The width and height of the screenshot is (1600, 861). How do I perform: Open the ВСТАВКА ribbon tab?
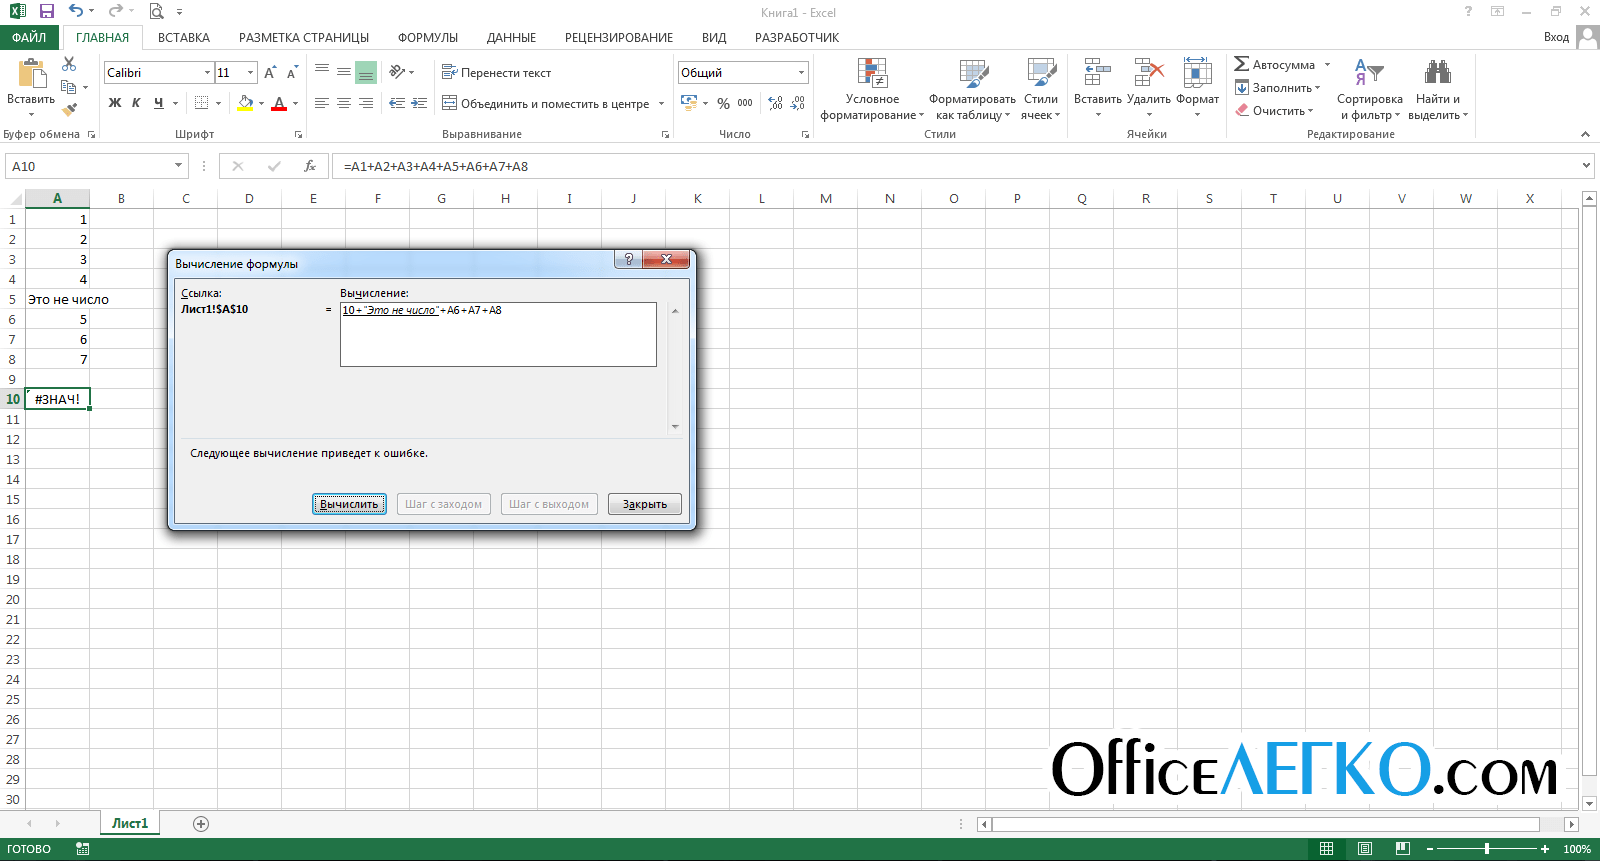[184, 38]
